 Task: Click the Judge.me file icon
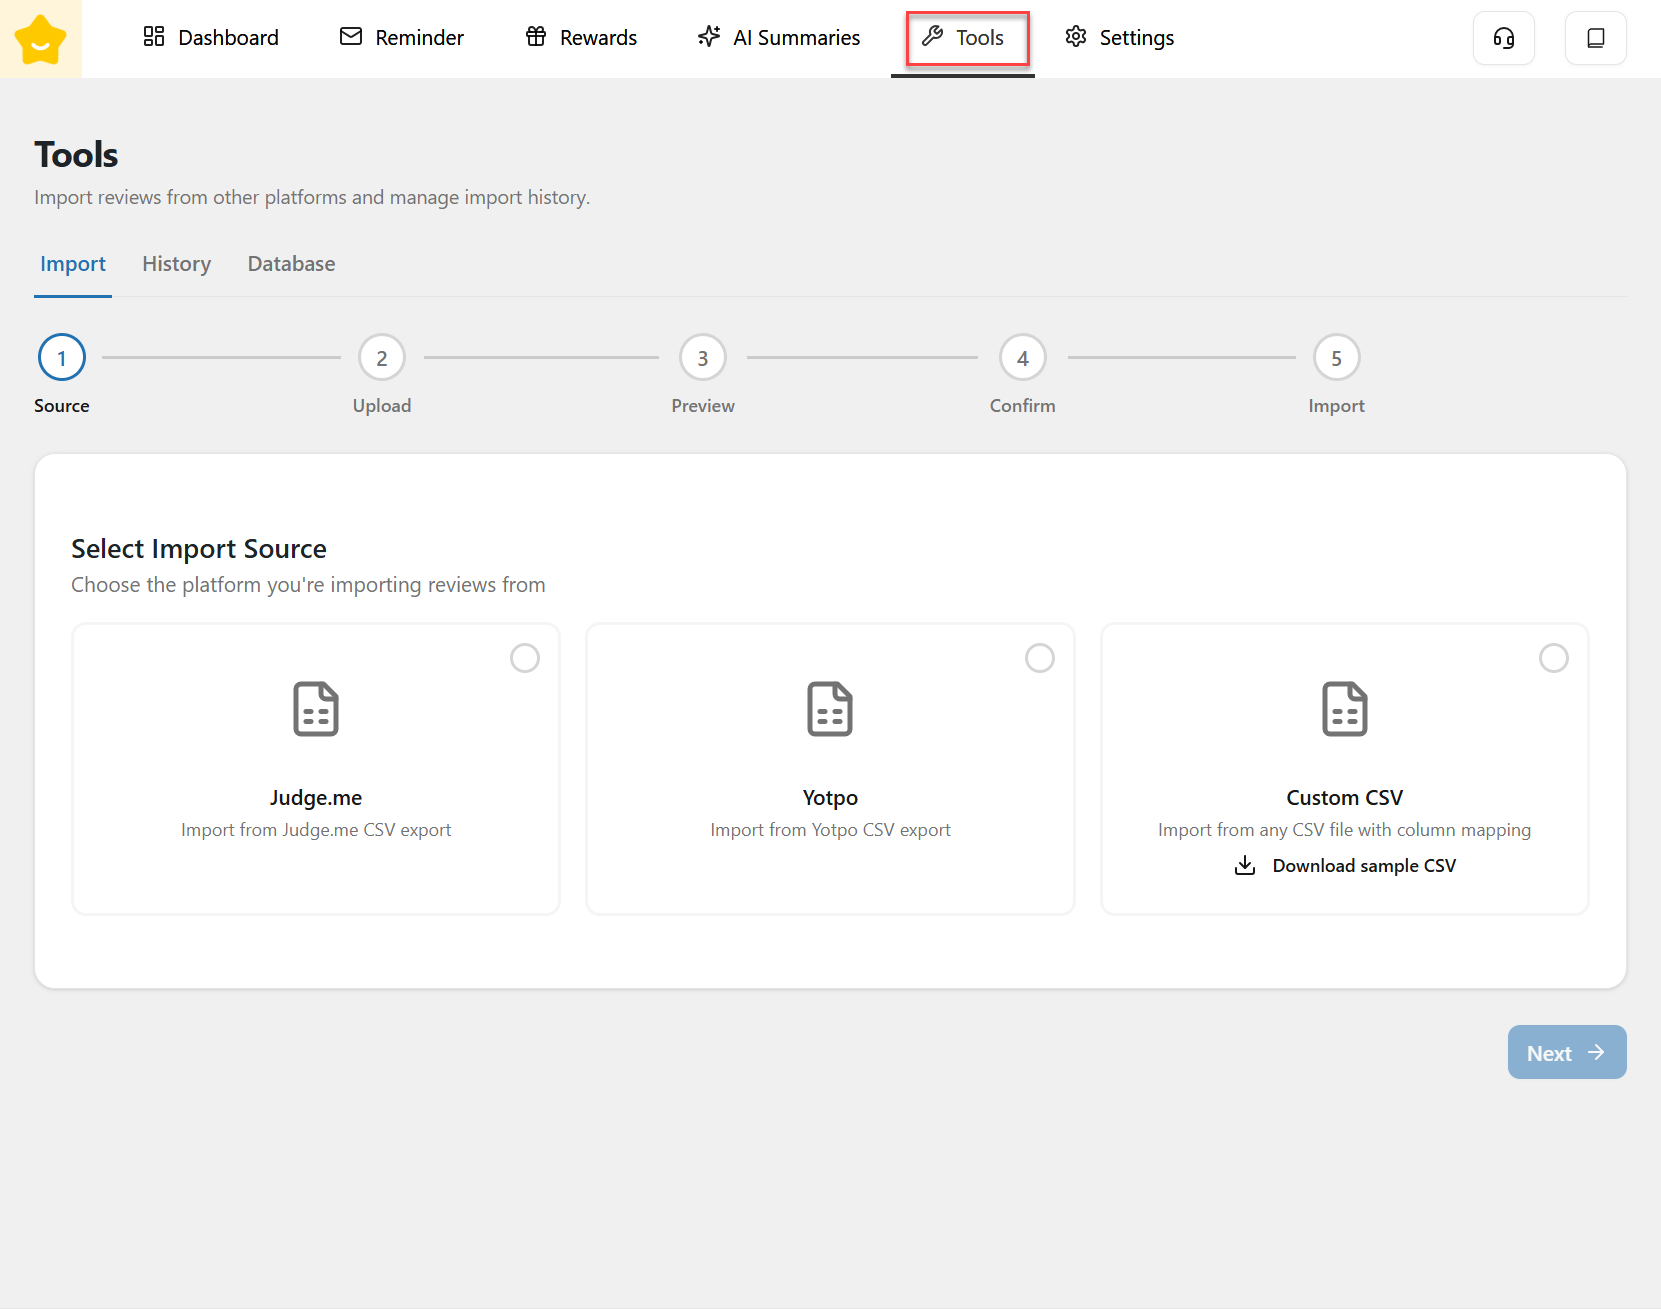[x=316, y=709]
